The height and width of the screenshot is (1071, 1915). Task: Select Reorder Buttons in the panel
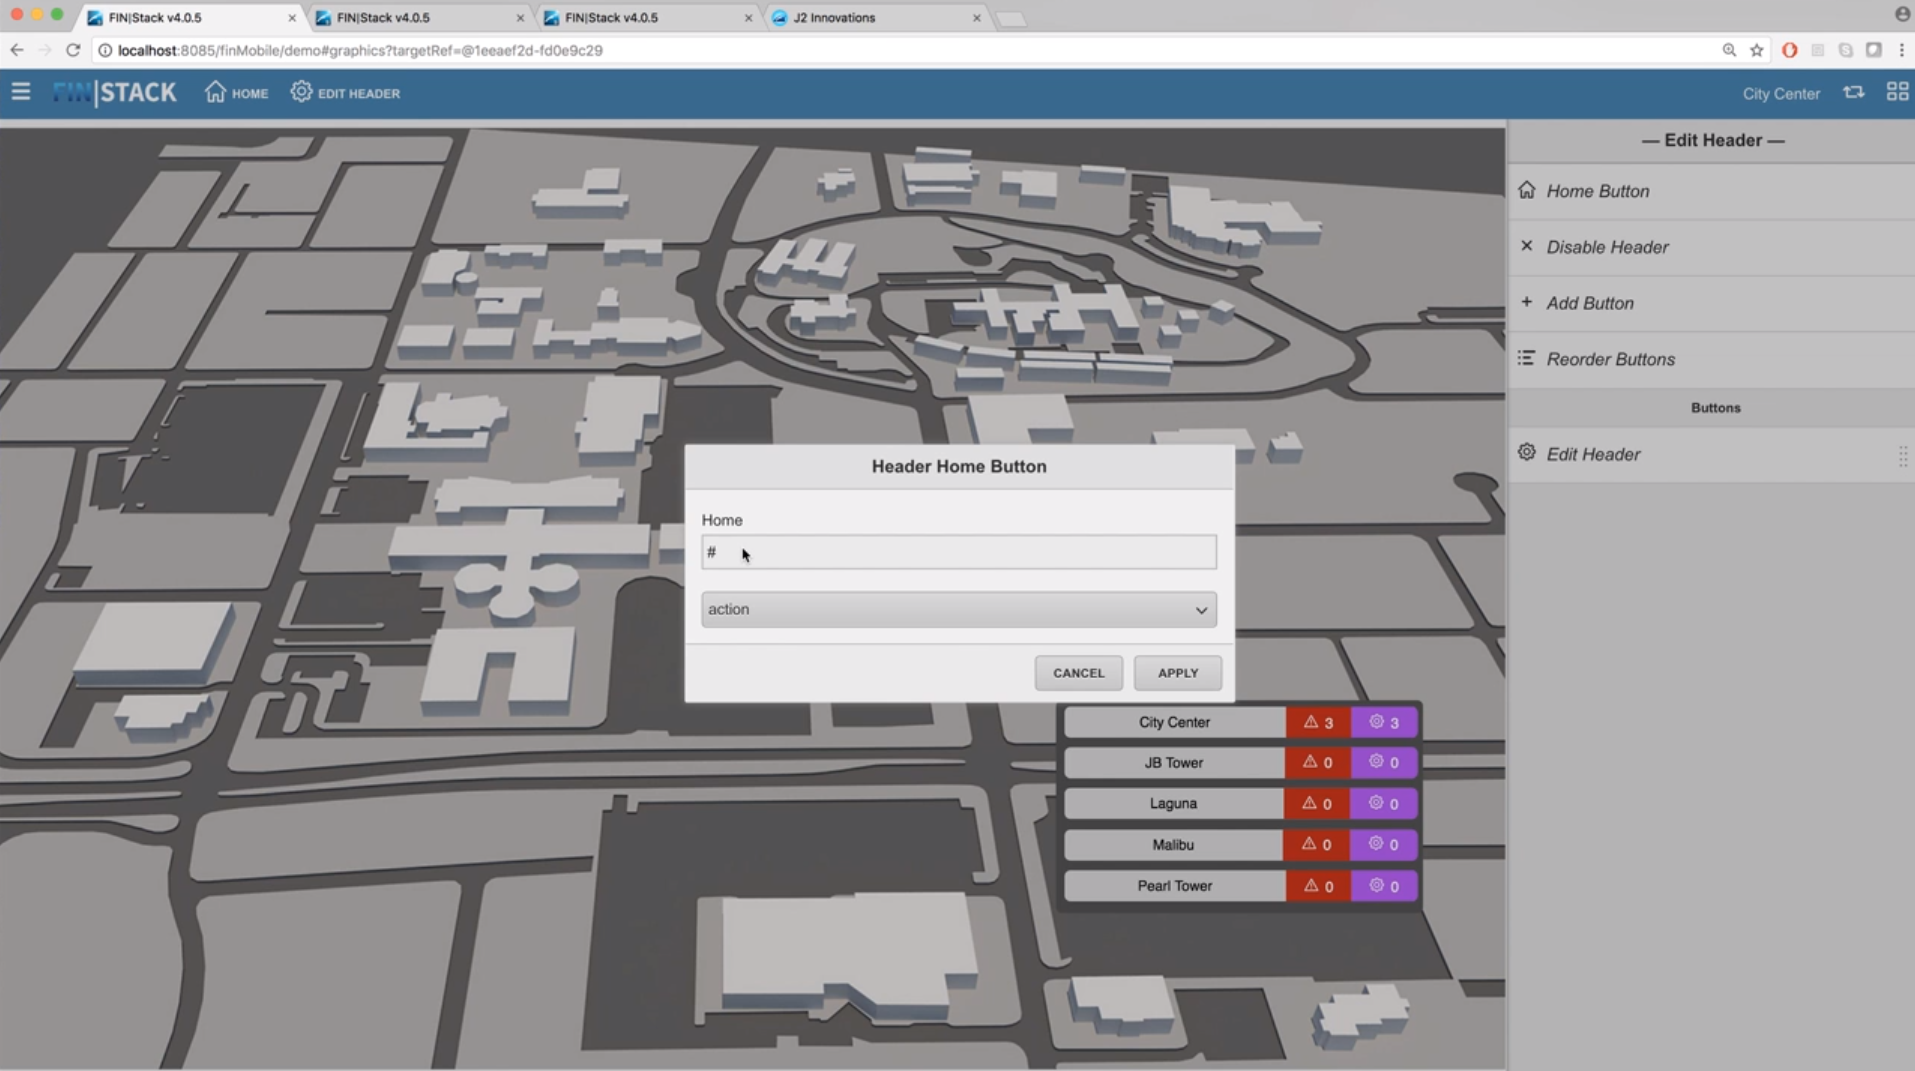click(x=1609, y=359)
